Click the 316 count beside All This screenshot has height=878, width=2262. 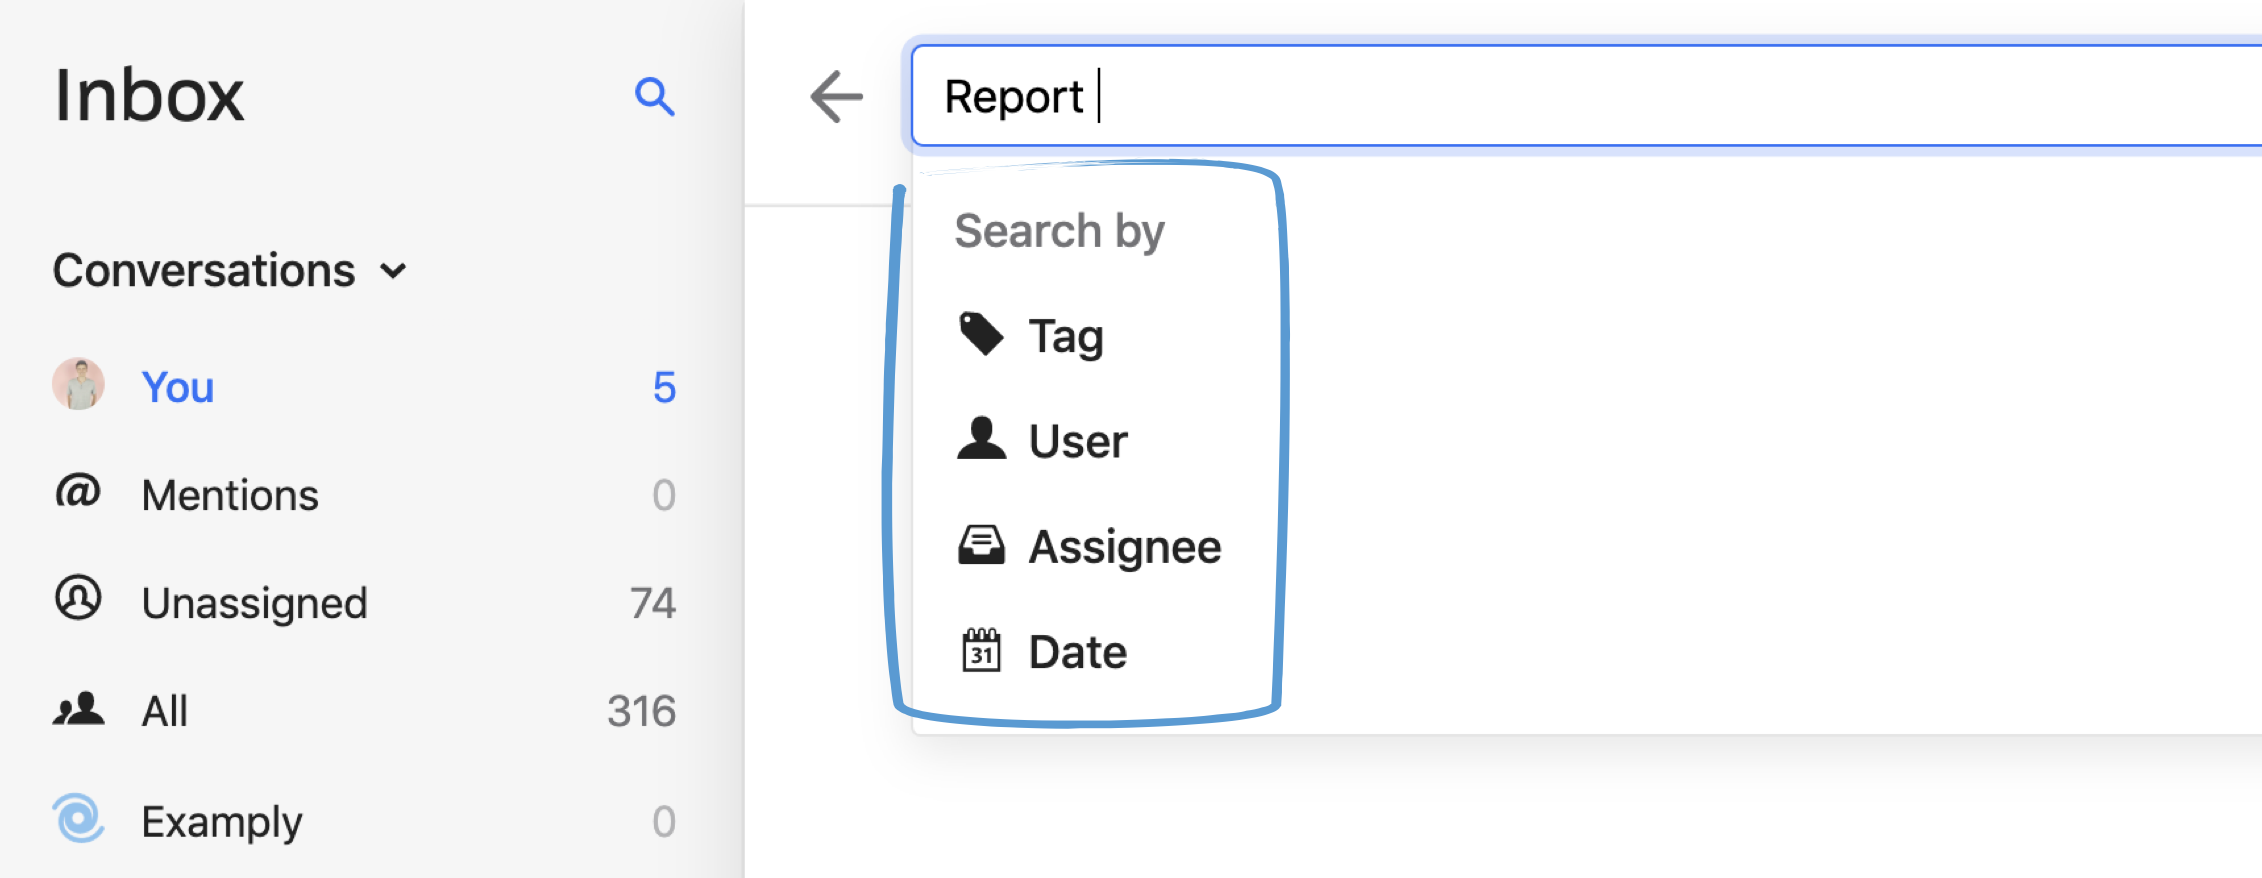pos(642,711)
